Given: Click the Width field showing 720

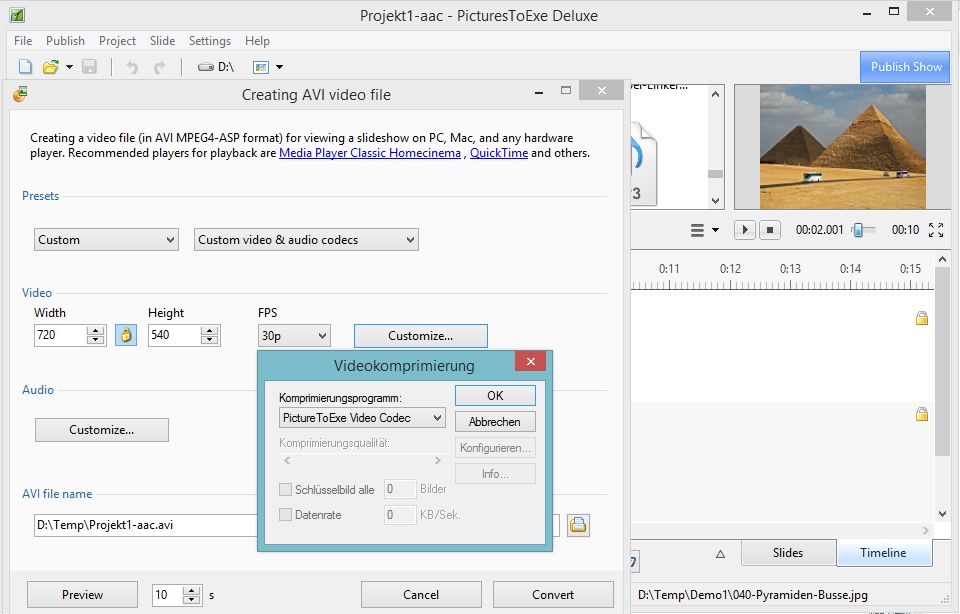Looking at the screenshot, I should (60, 335).
